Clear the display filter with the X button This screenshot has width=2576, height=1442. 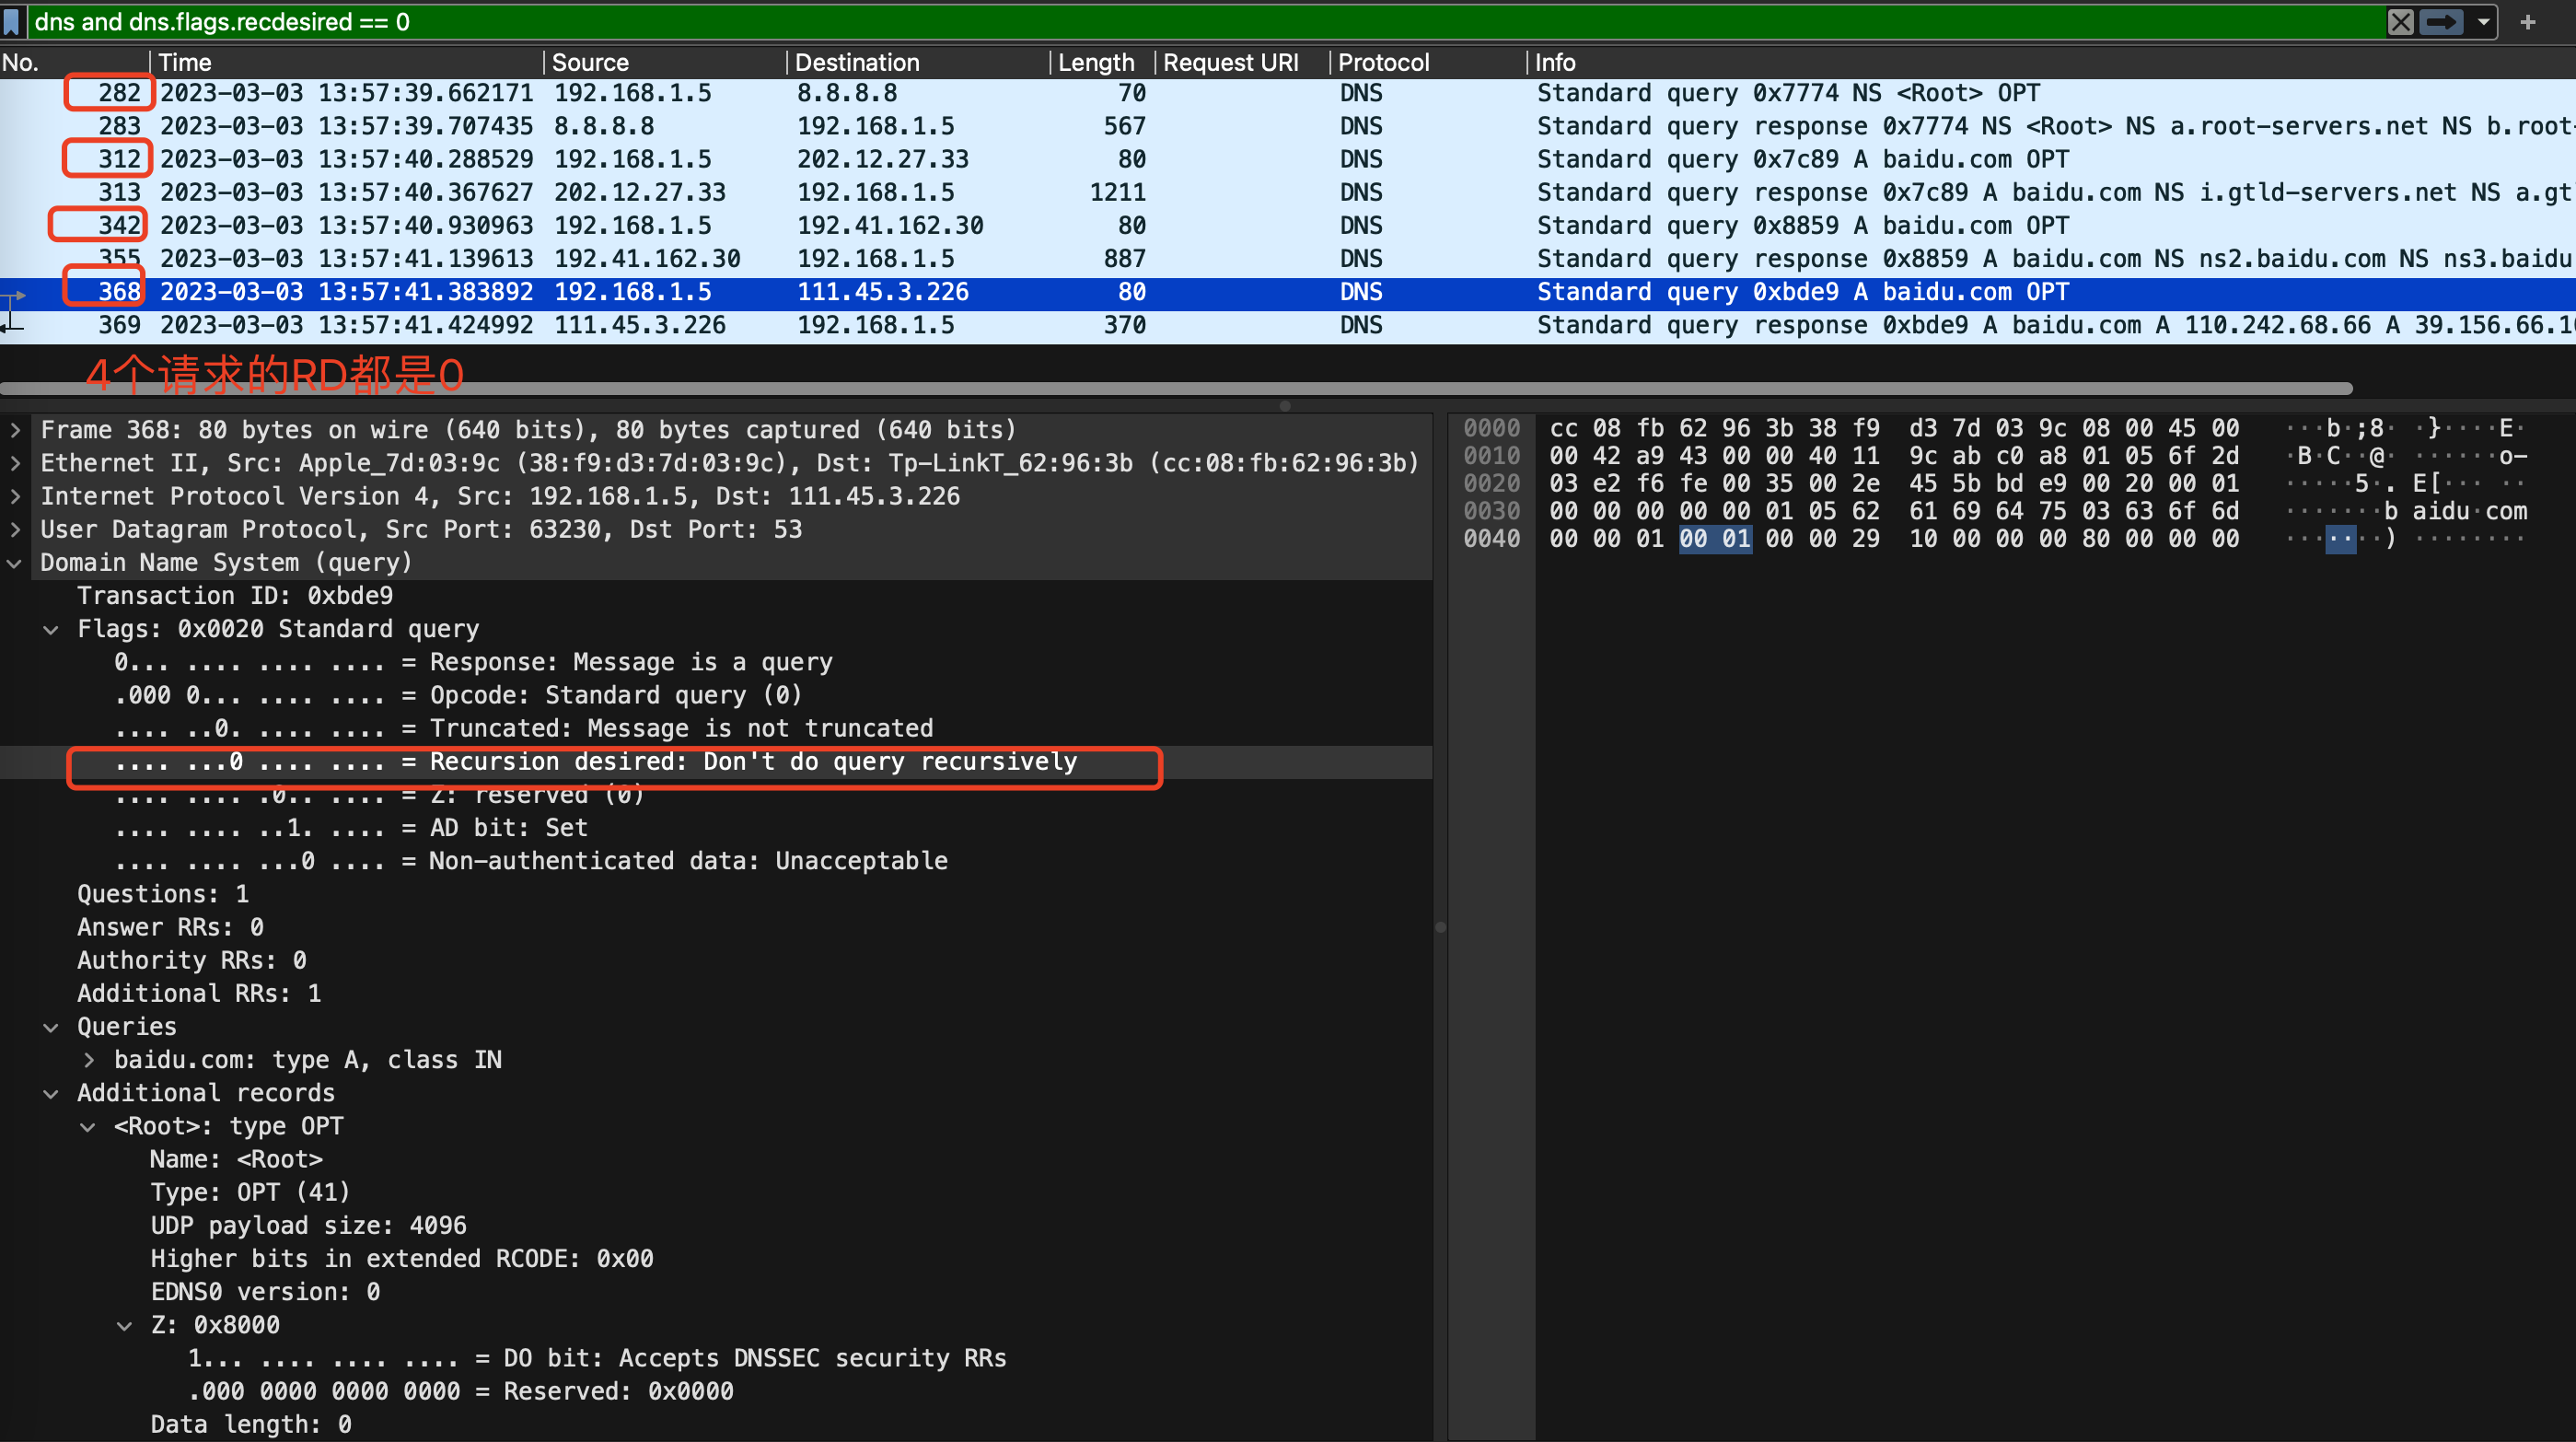point(2400,21)
